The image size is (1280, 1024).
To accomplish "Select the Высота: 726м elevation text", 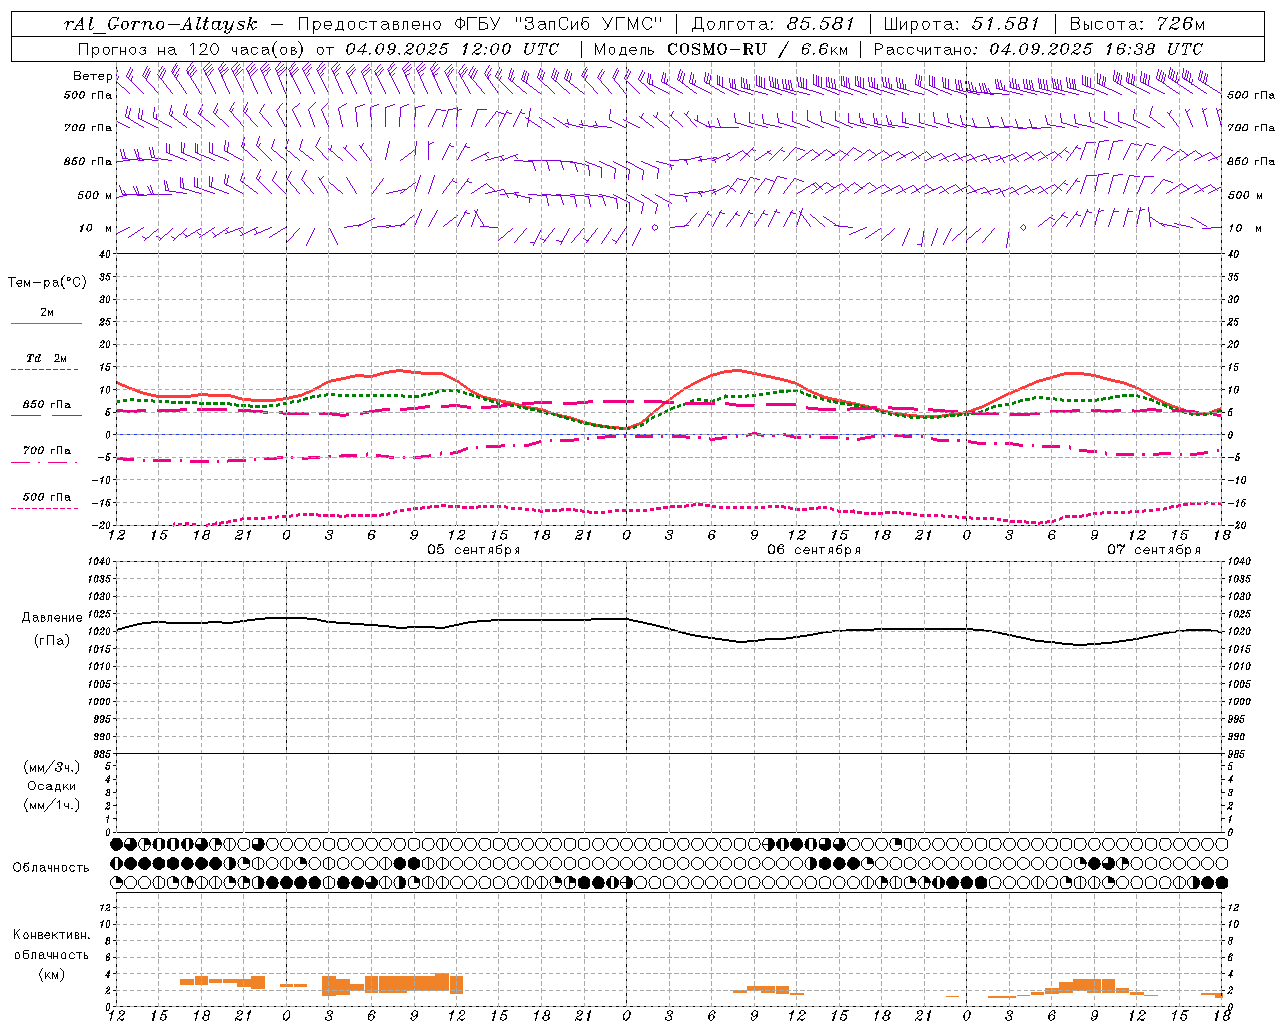I will [1137, 24].
